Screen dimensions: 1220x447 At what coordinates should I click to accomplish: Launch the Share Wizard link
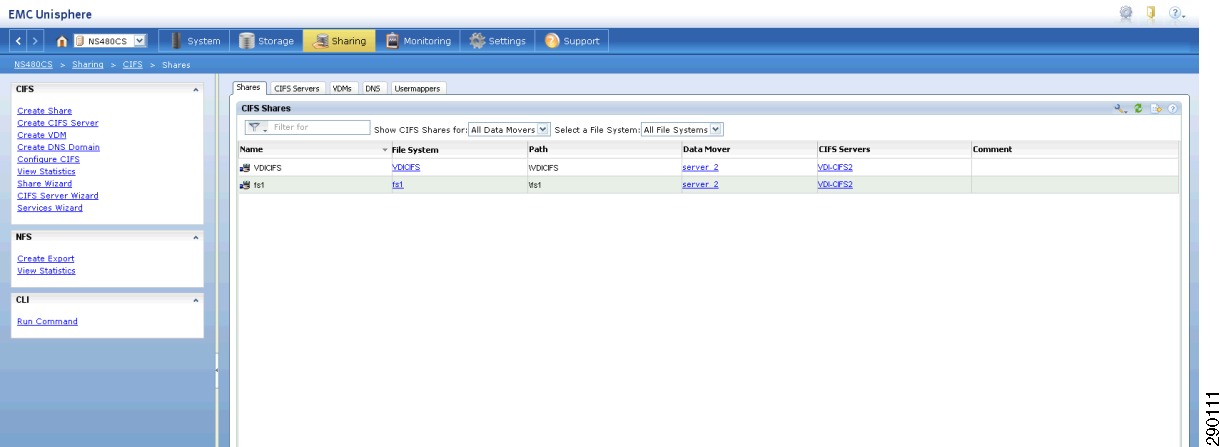tap(43, 183)
